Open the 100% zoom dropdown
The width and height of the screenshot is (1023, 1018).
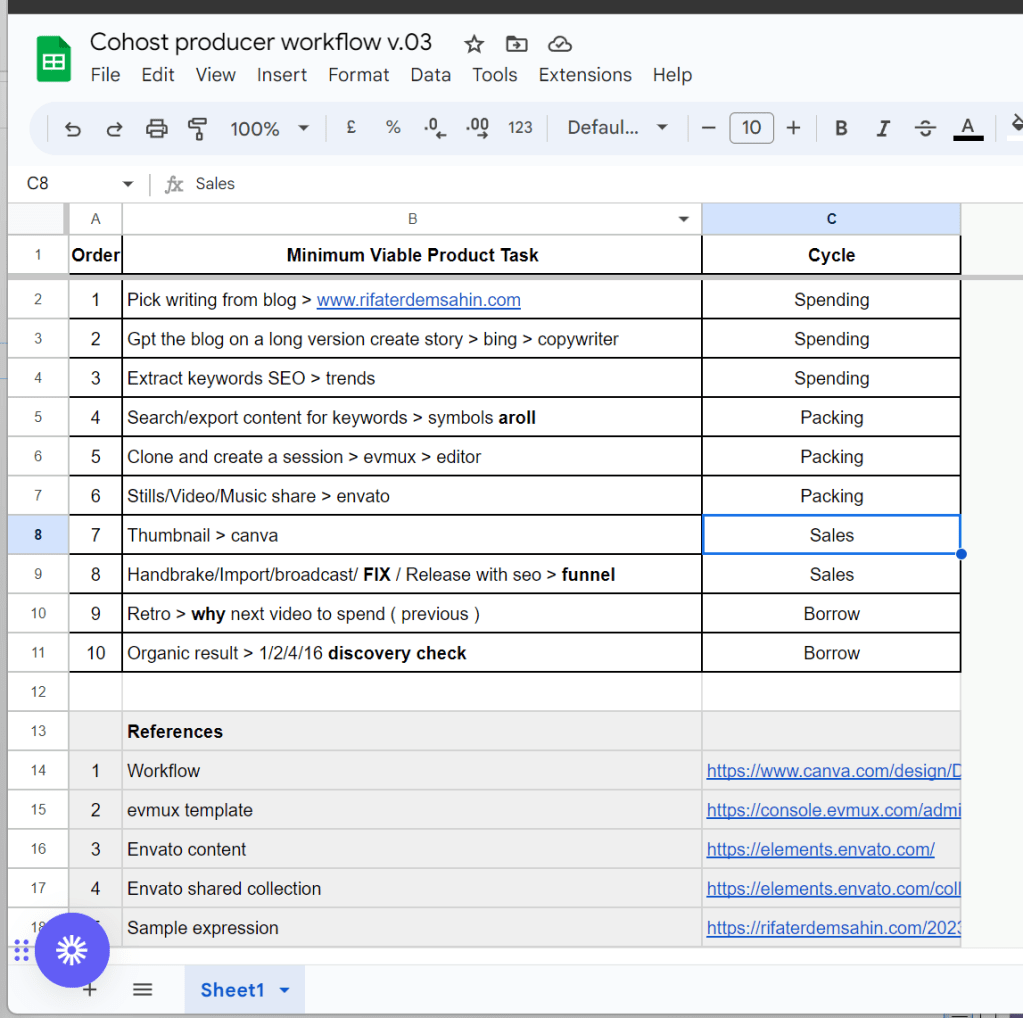click(269, 129)
